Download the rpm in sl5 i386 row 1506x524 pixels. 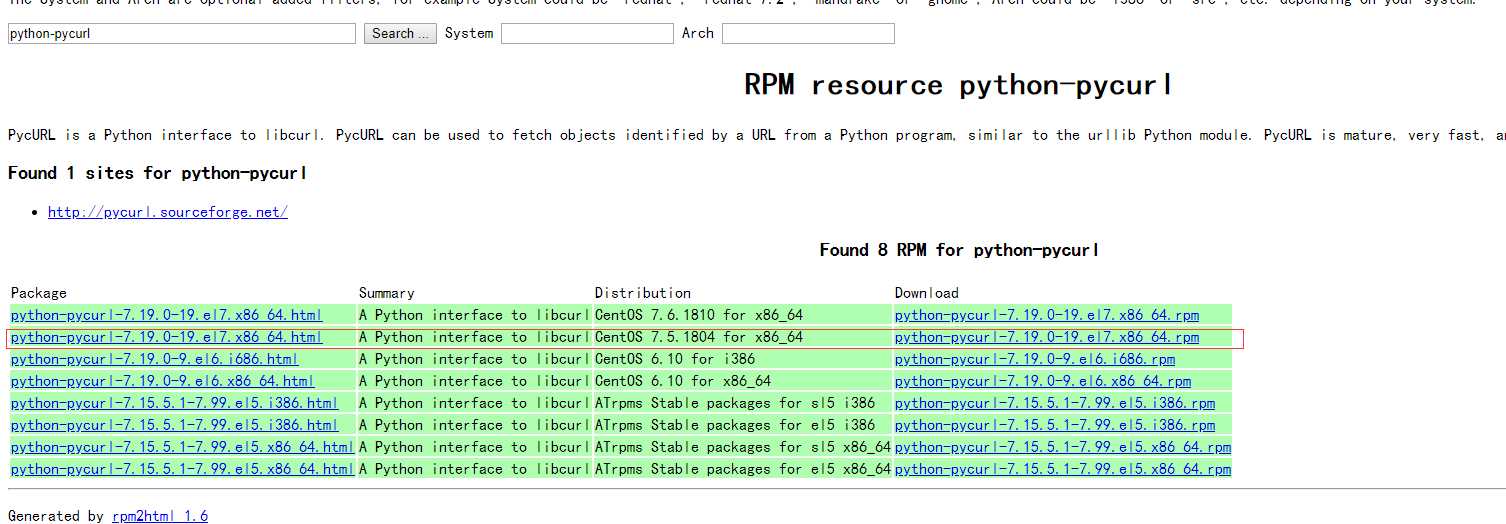pos(1055,403)
